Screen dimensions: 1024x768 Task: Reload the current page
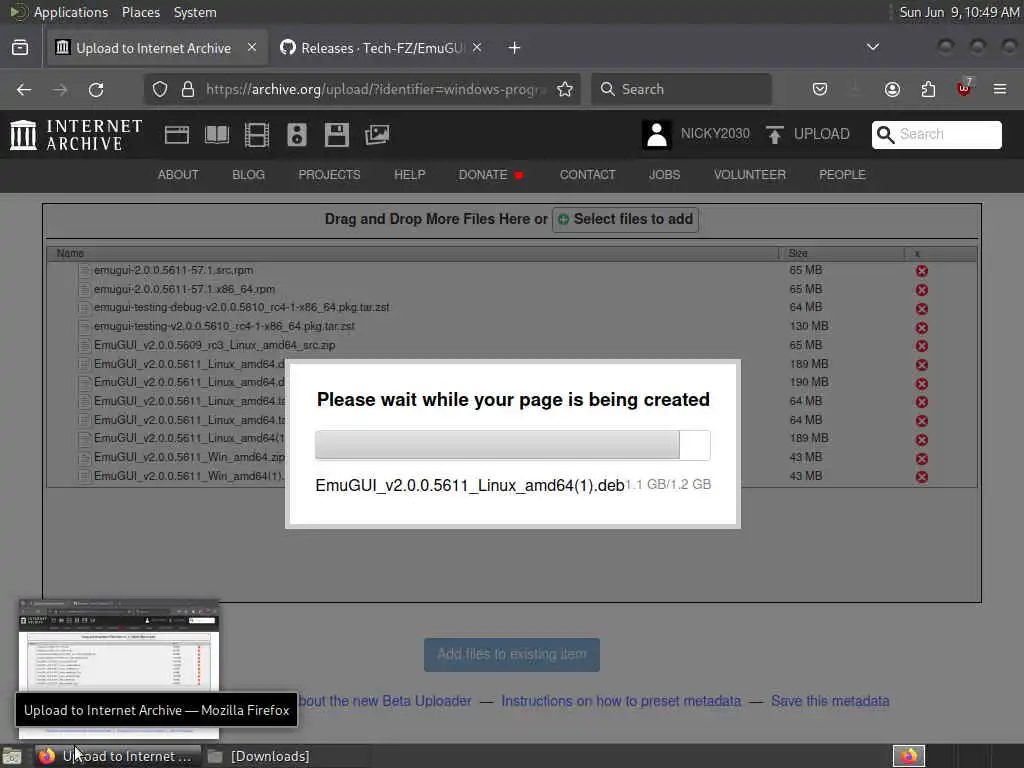(x=96, y=89)
